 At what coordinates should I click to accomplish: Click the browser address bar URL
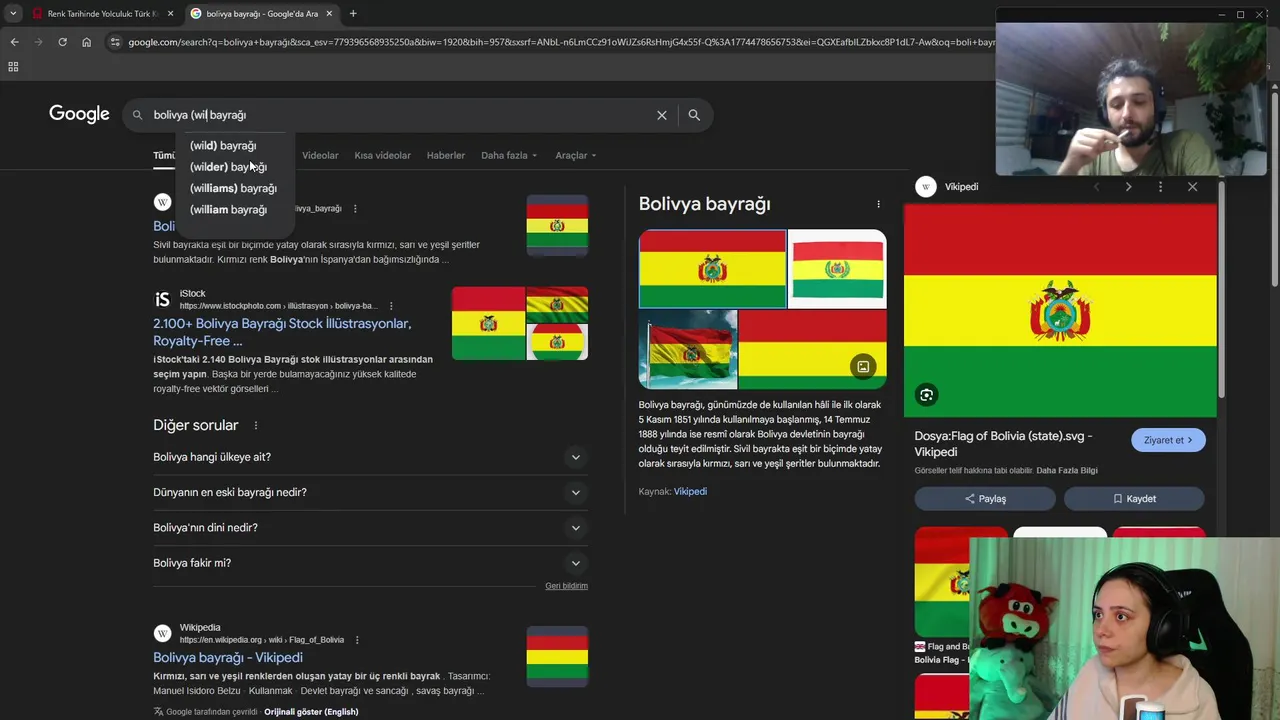(560, 42)
